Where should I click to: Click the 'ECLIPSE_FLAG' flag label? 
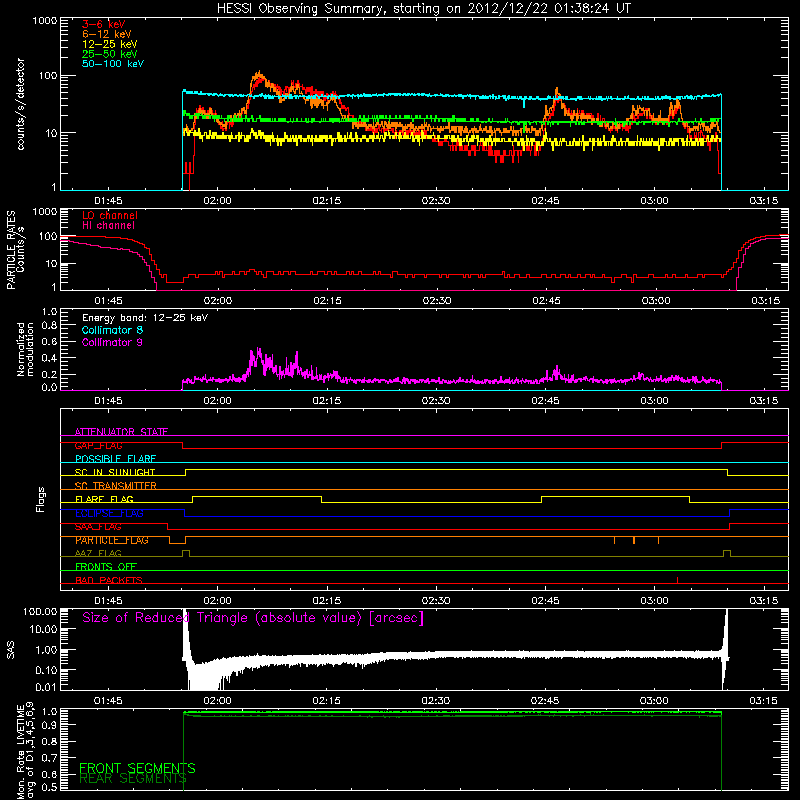(x=109, y=513)
